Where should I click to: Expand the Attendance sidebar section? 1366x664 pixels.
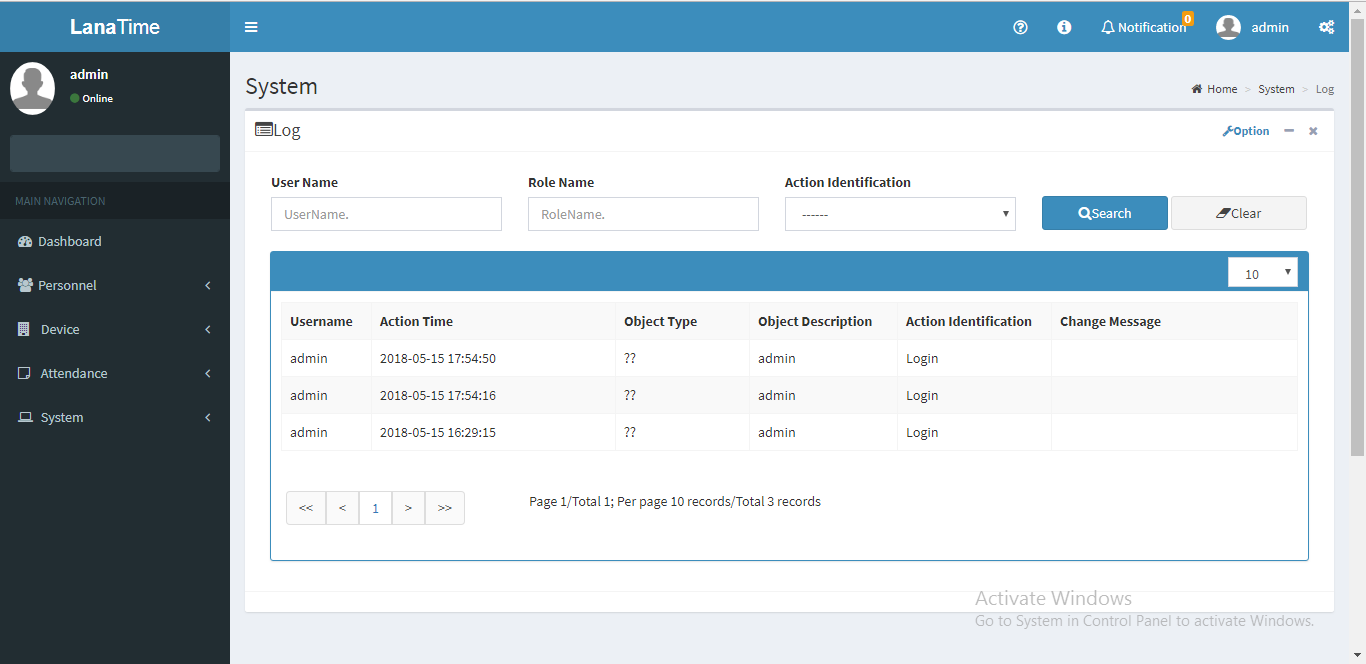114,373
